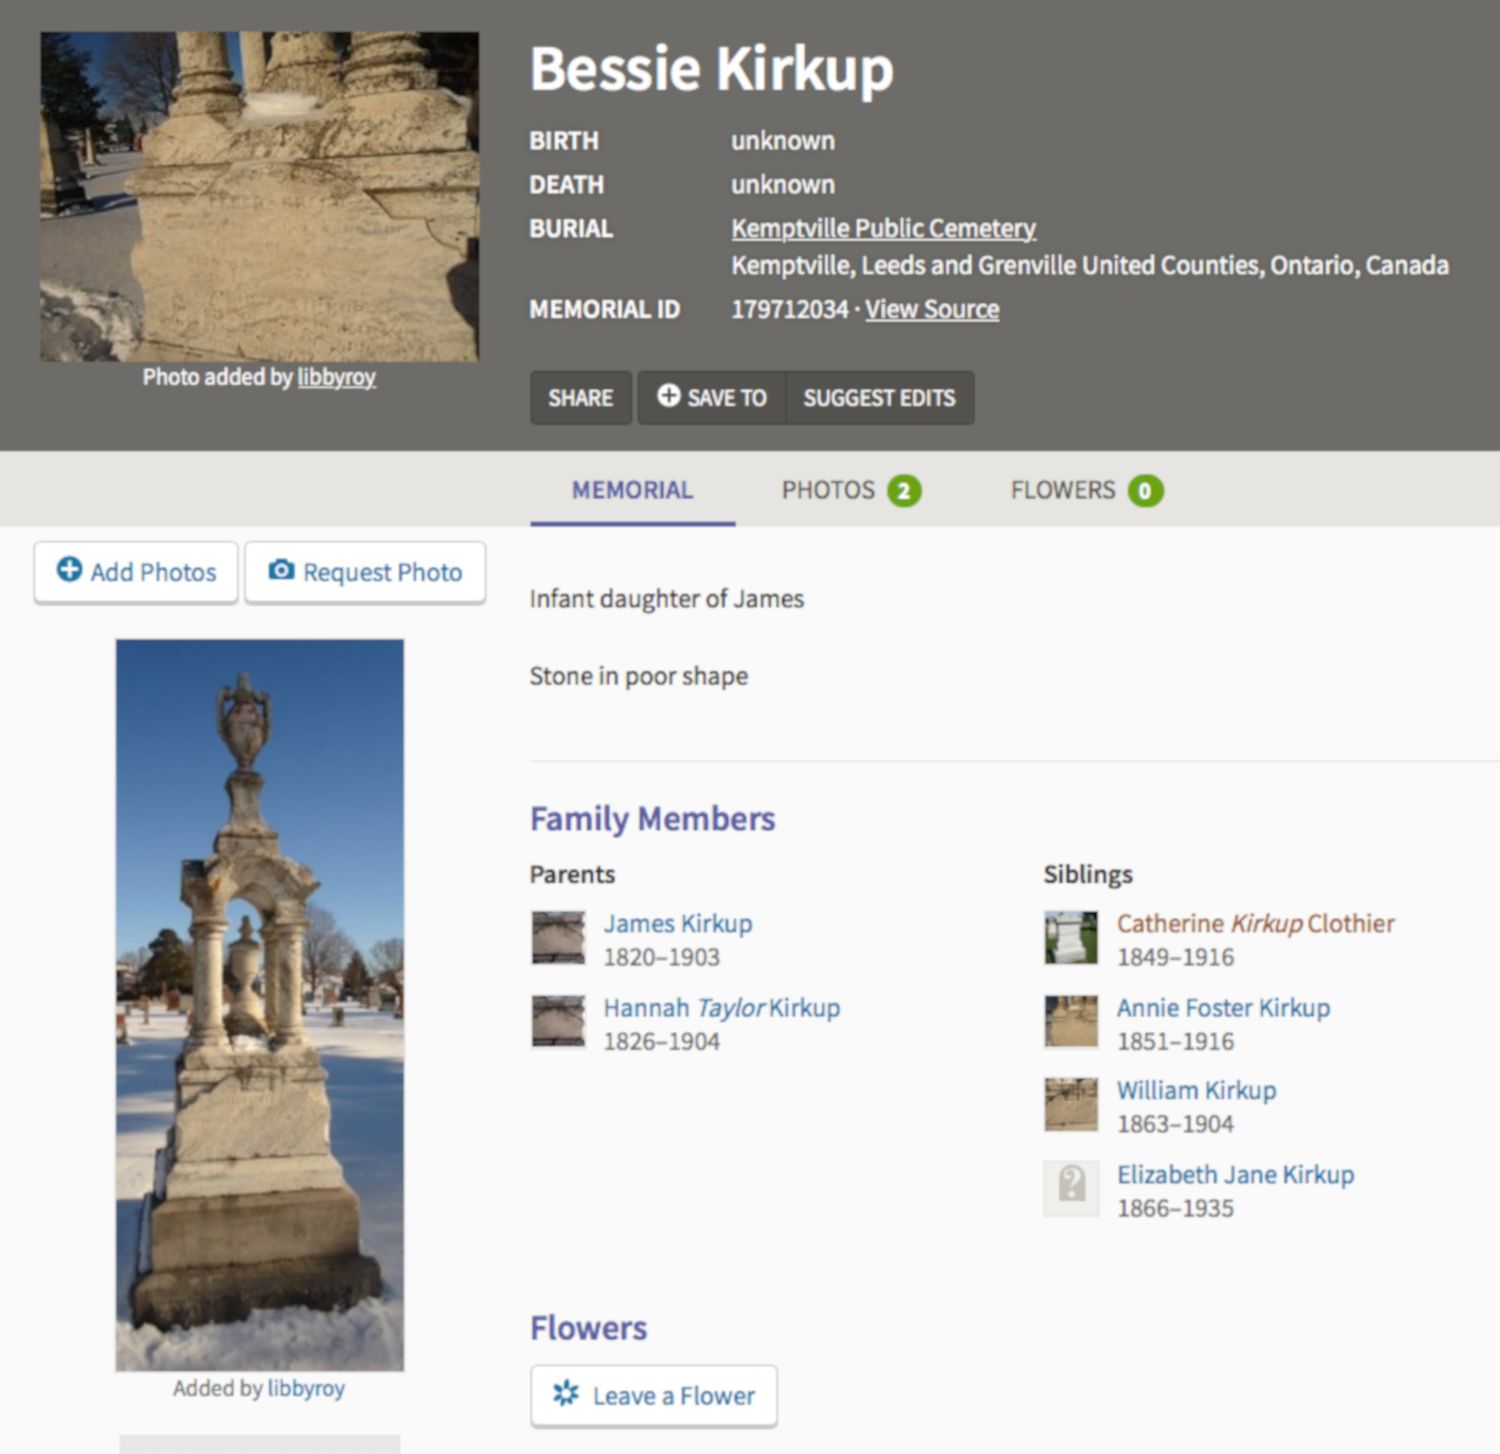Screen dimensions: 1500x1454
Task: Open libbyroy's profile from header photo credit
Action: tap(336, 377)
